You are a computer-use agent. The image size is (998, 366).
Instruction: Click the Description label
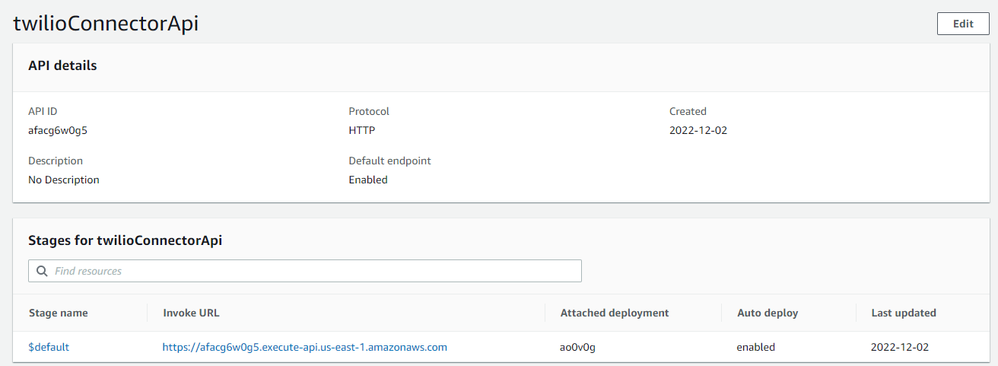tap(55, 161)
